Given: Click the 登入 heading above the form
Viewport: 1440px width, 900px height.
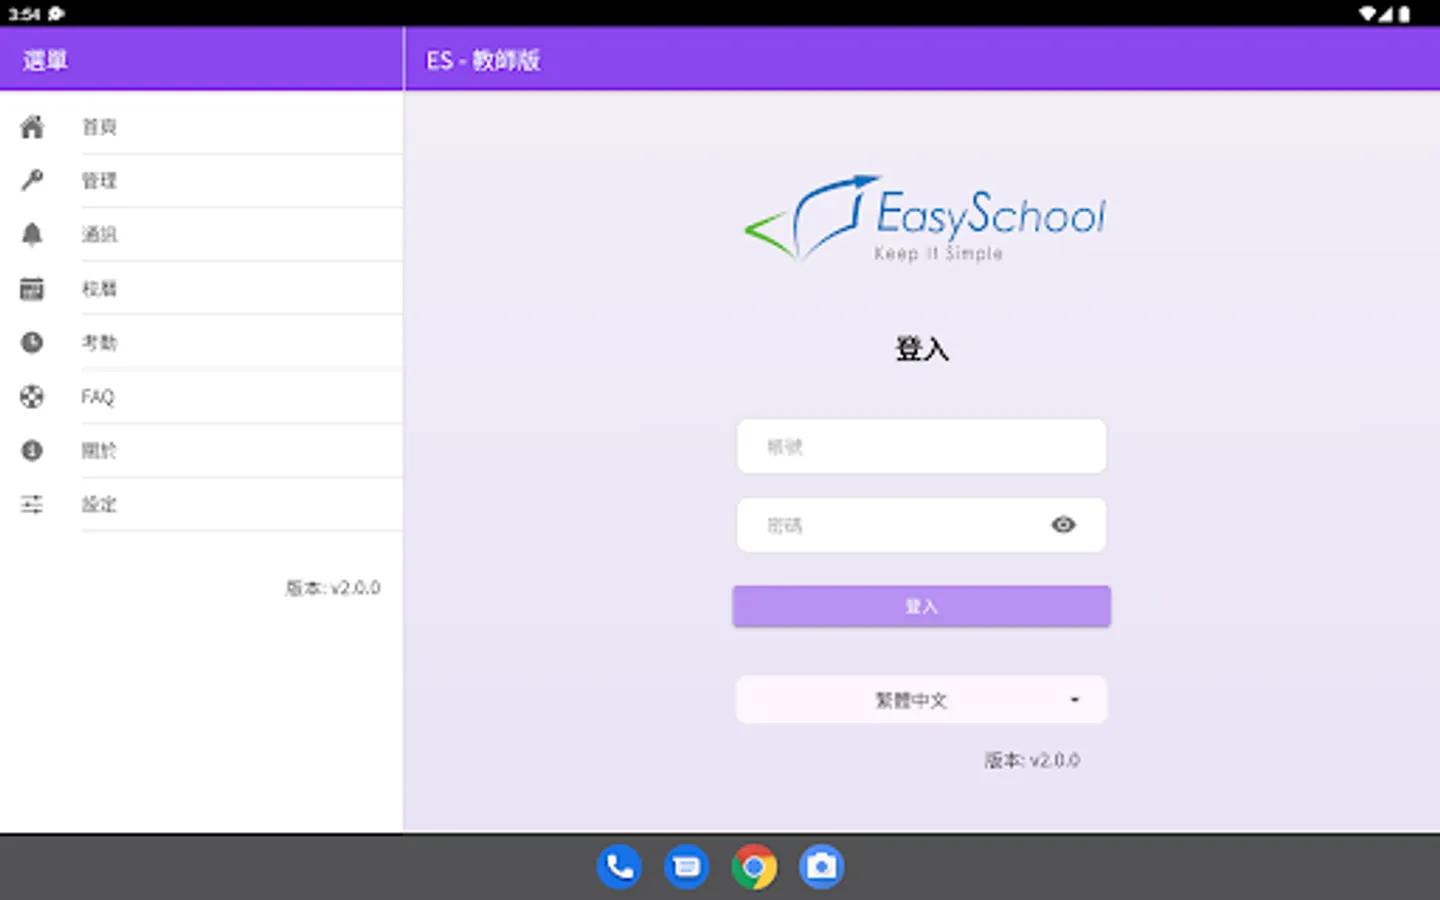Looking at the screenshot, I should [921, 349].
